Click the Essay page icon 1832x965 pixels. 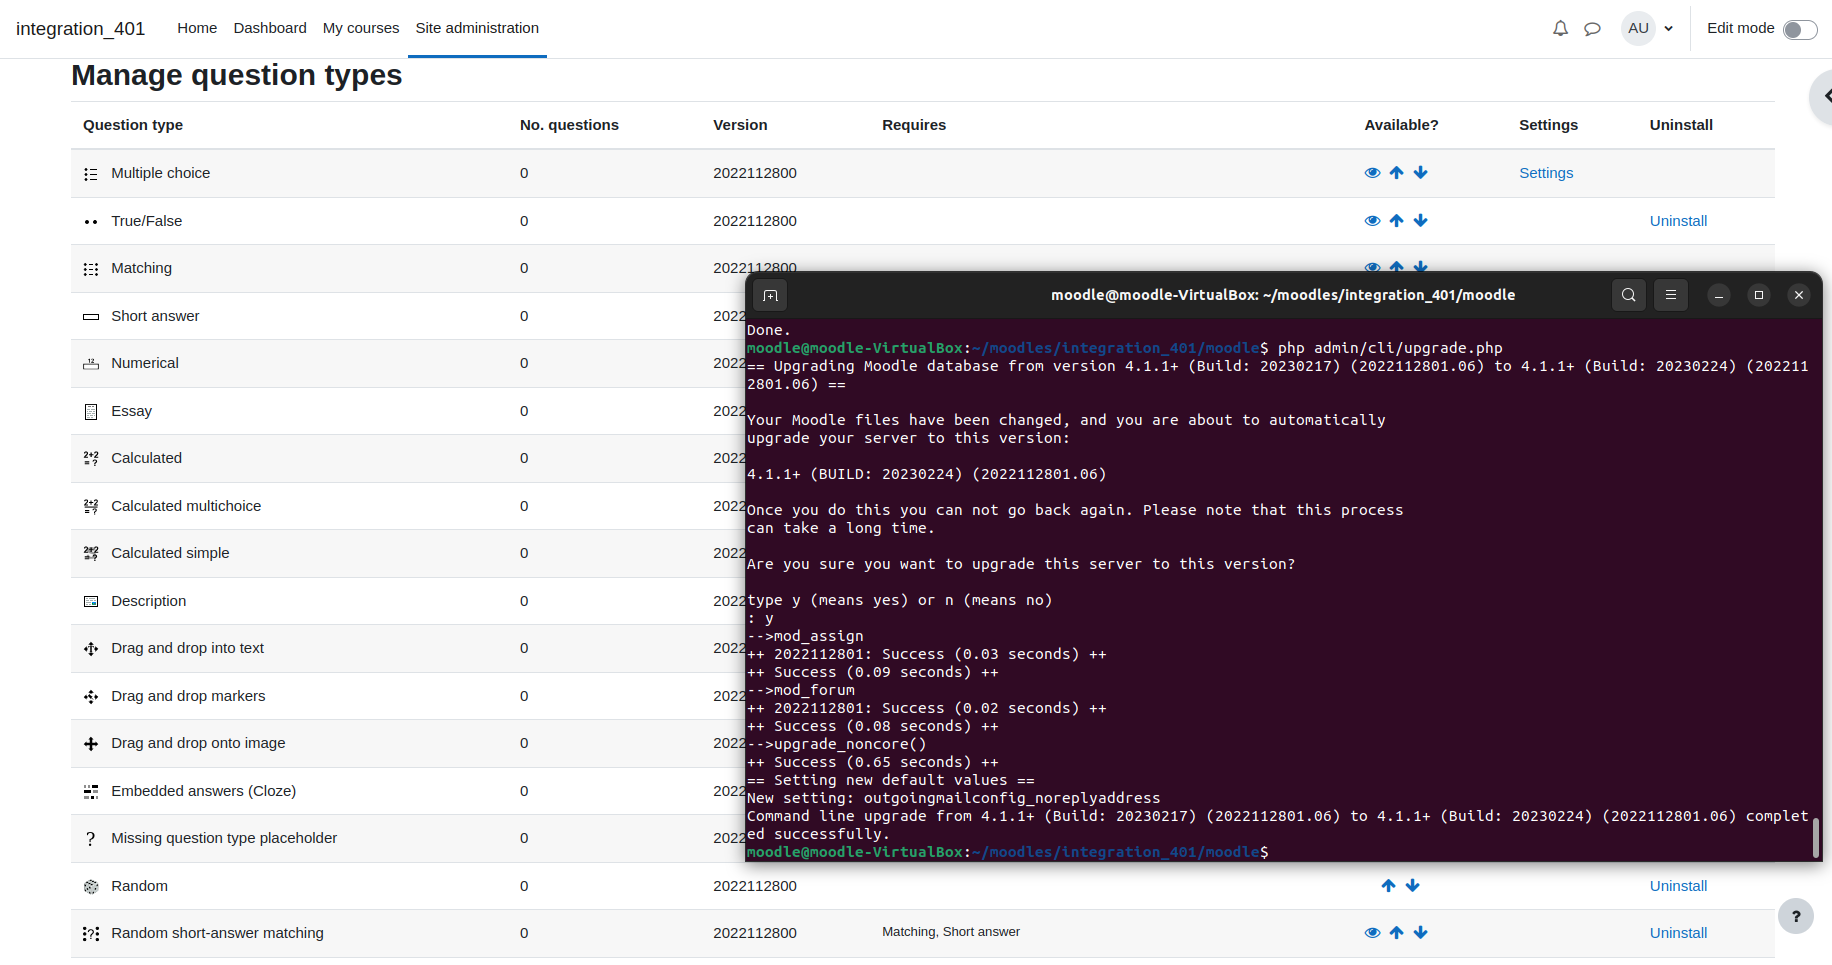[91, 412]
